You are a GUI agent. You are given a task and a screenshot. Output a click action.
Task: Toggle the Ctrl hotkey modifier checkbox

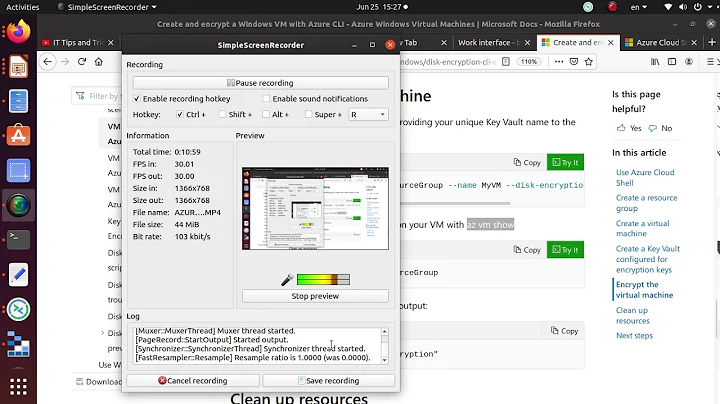(x=180, y=114)
